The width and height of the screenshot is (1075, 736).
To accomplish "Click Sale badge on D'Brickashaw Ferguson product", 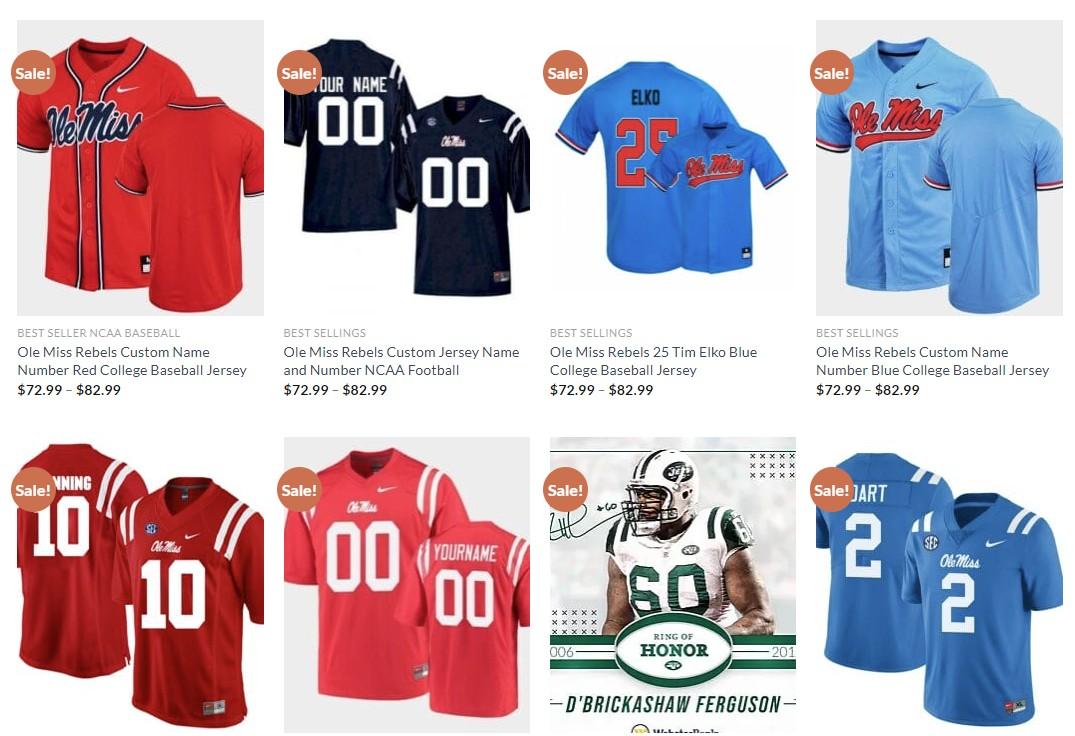I will click(565, 490).
